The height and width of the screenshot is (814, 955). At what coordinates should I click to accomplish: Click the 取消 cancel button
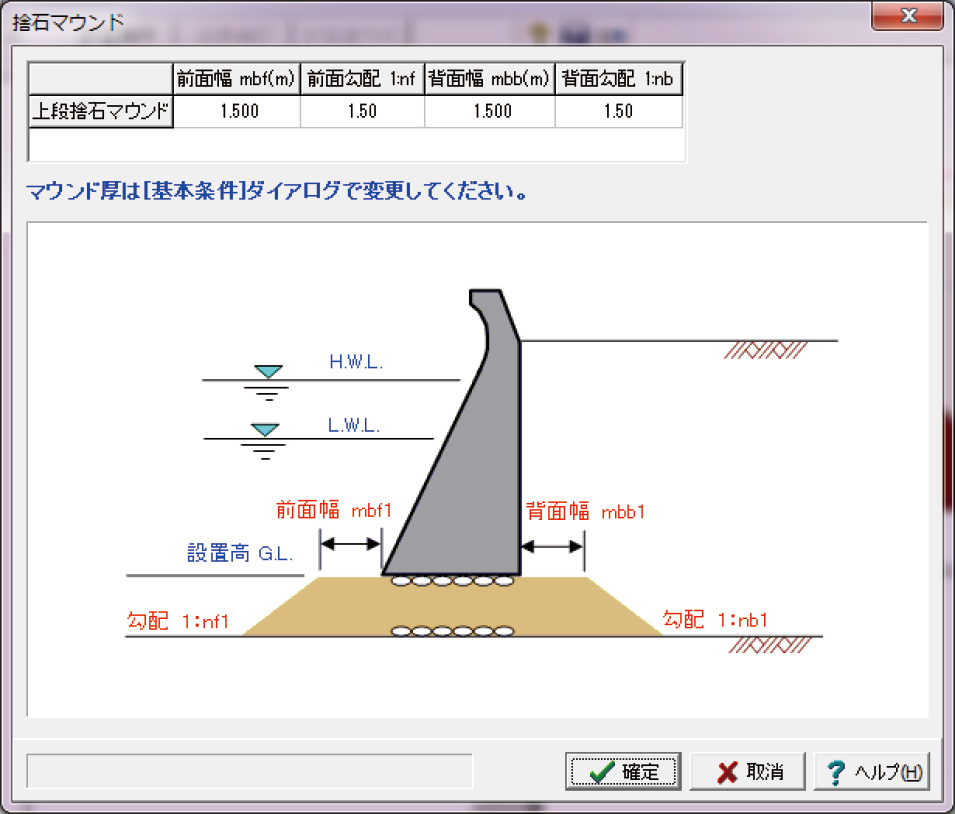point(747,771)
